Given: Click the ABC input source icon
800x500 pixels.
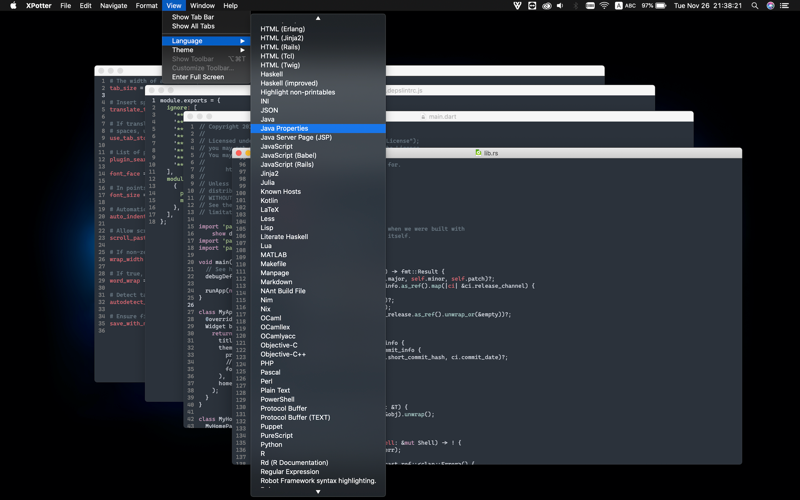Looking at the screenshot, I should [626, 6].
